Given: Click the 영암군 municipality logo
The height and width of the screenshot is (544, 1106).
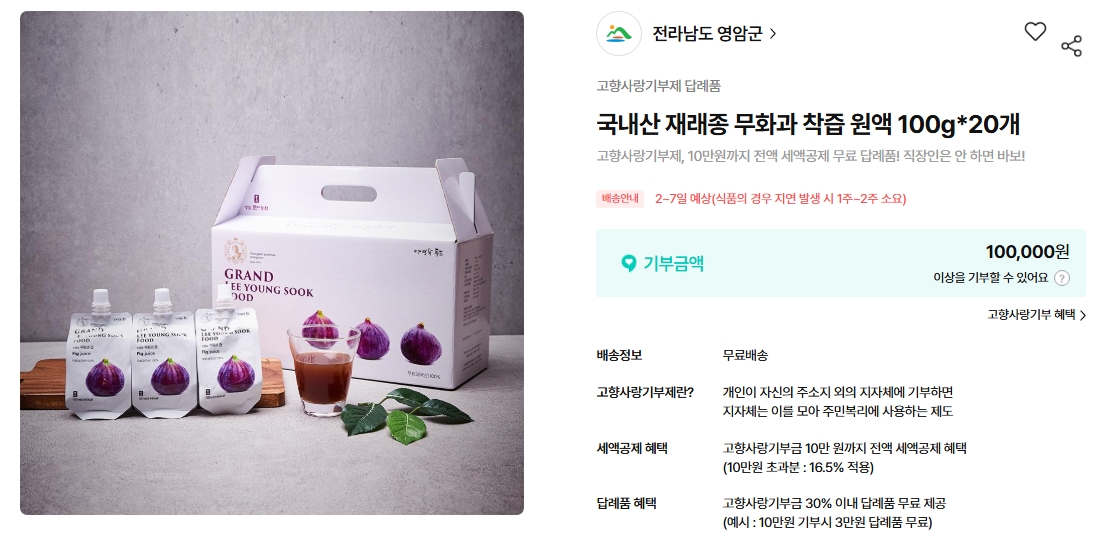Looking at the screenshot, I should tap(619, 33).
